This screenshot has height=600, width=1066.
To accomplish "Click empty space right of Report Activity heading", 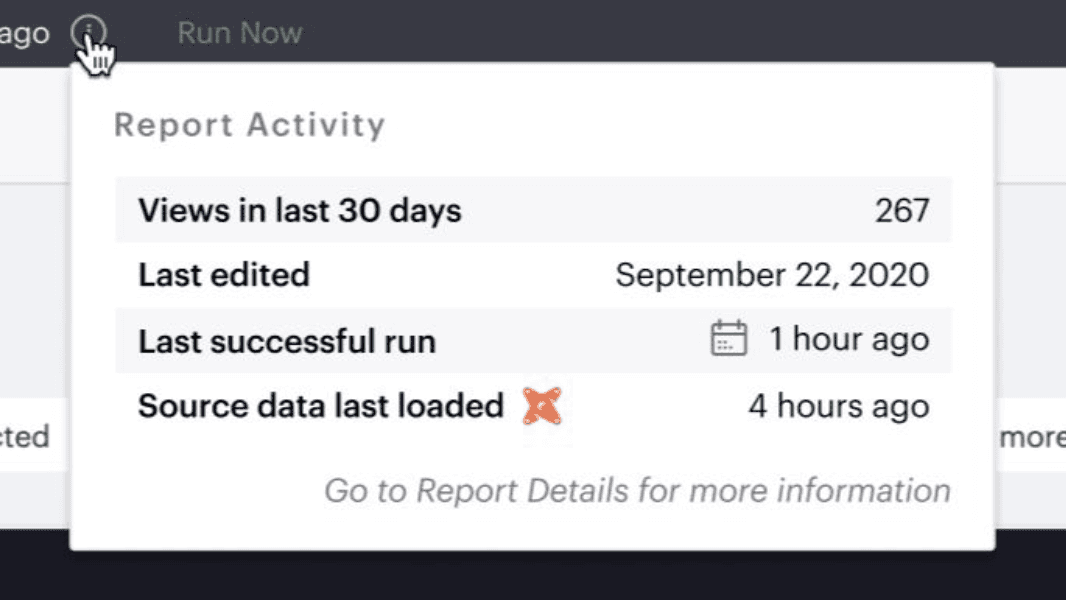I will (x=680, y=125).
